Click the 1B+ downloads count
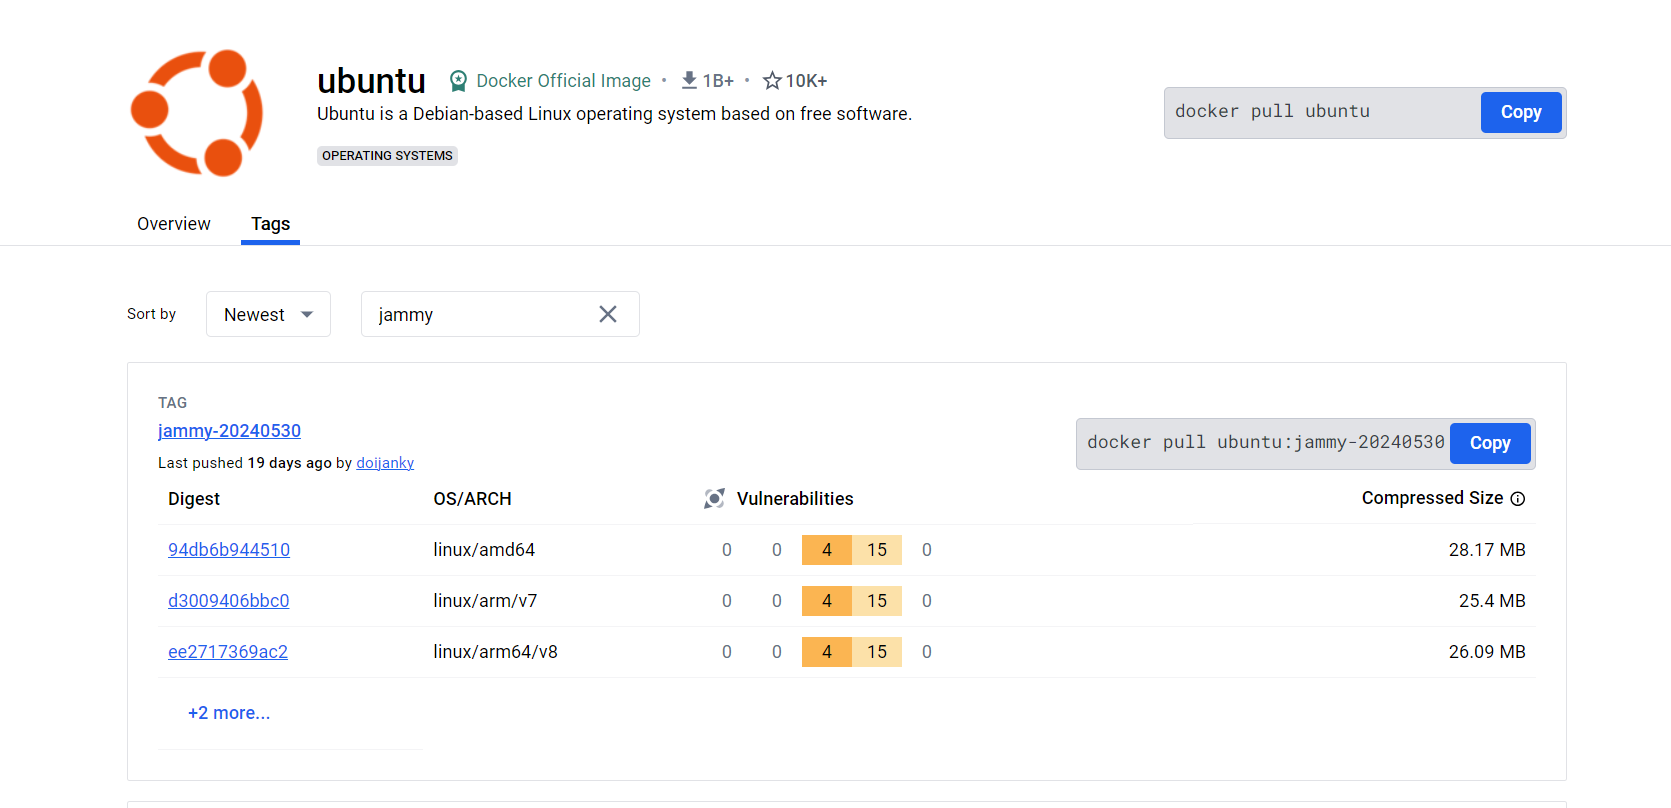Screen dimensions: 1671x808 pyautogui.click(x=718, y=81)
